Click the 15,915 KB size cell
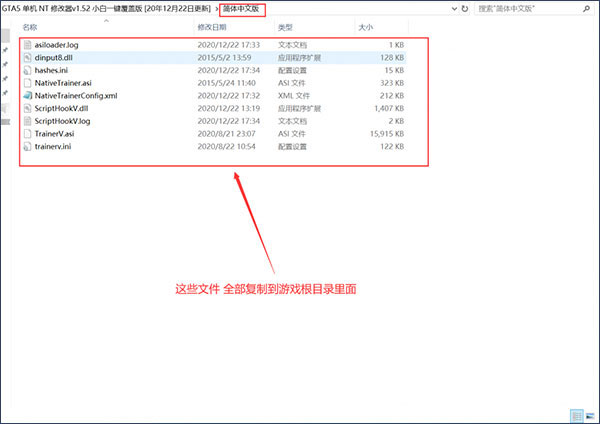The height and width of the screenshot is (424, 600). 387,134
